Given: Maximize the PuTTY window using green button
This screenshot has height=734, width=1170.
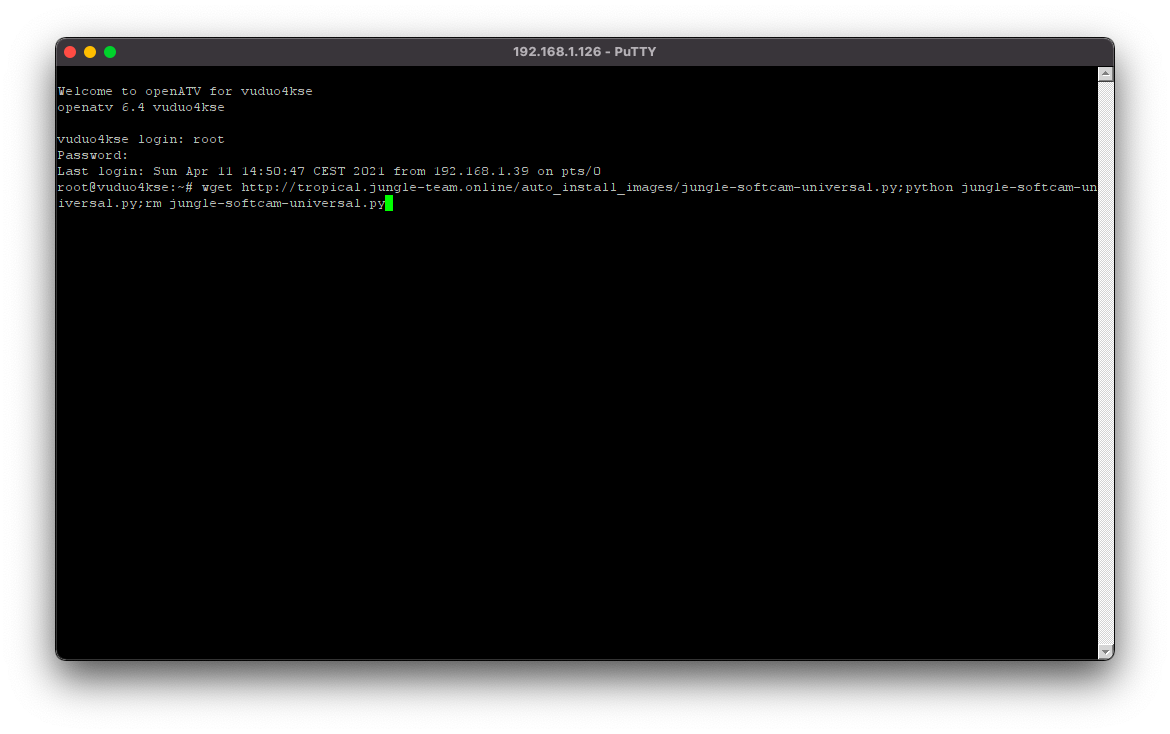Looking at the screenshot, I should click(110, 52).
